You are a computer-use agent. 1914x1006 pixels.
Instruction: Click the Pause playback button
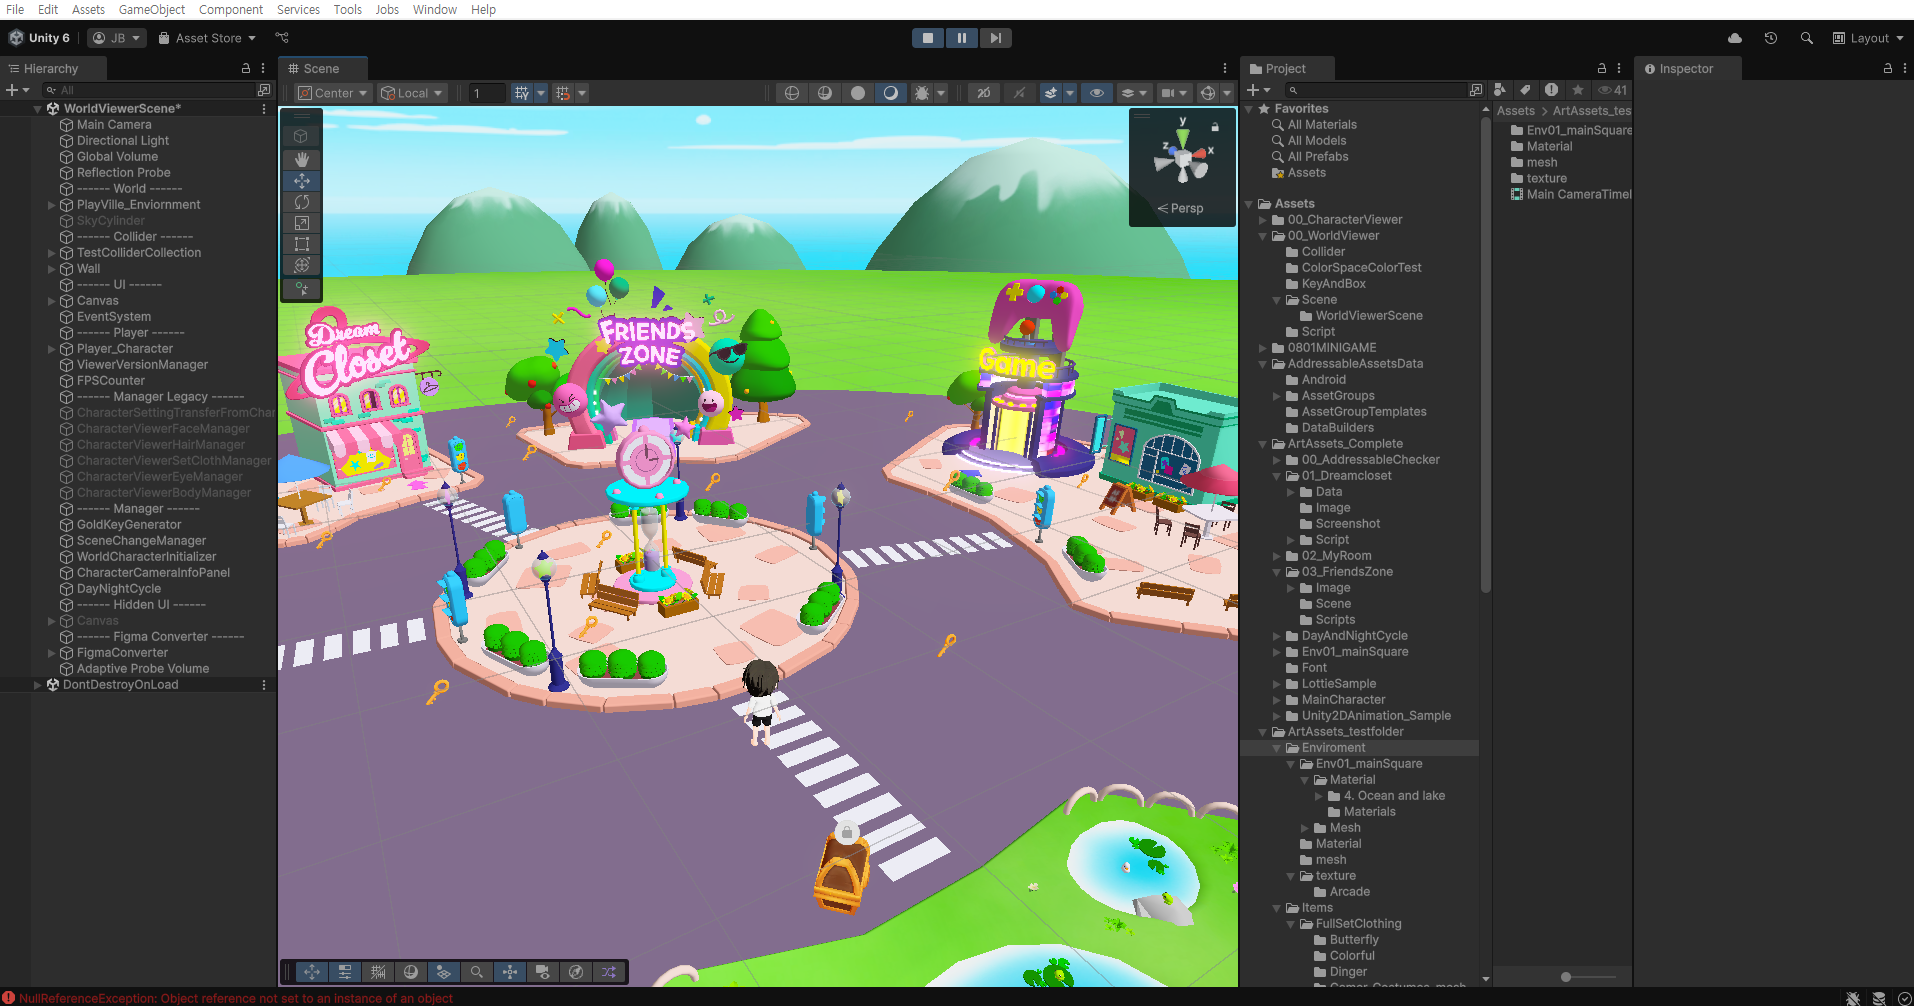click(961, 38)
